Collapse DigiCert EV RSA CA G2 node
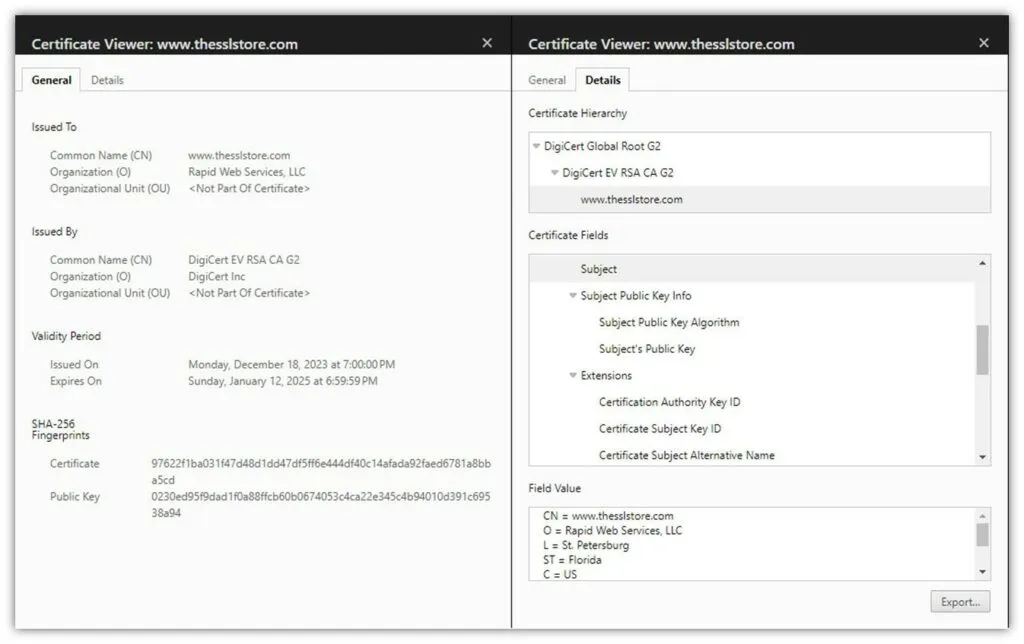1024x644 pixels. tap(554, 173)
